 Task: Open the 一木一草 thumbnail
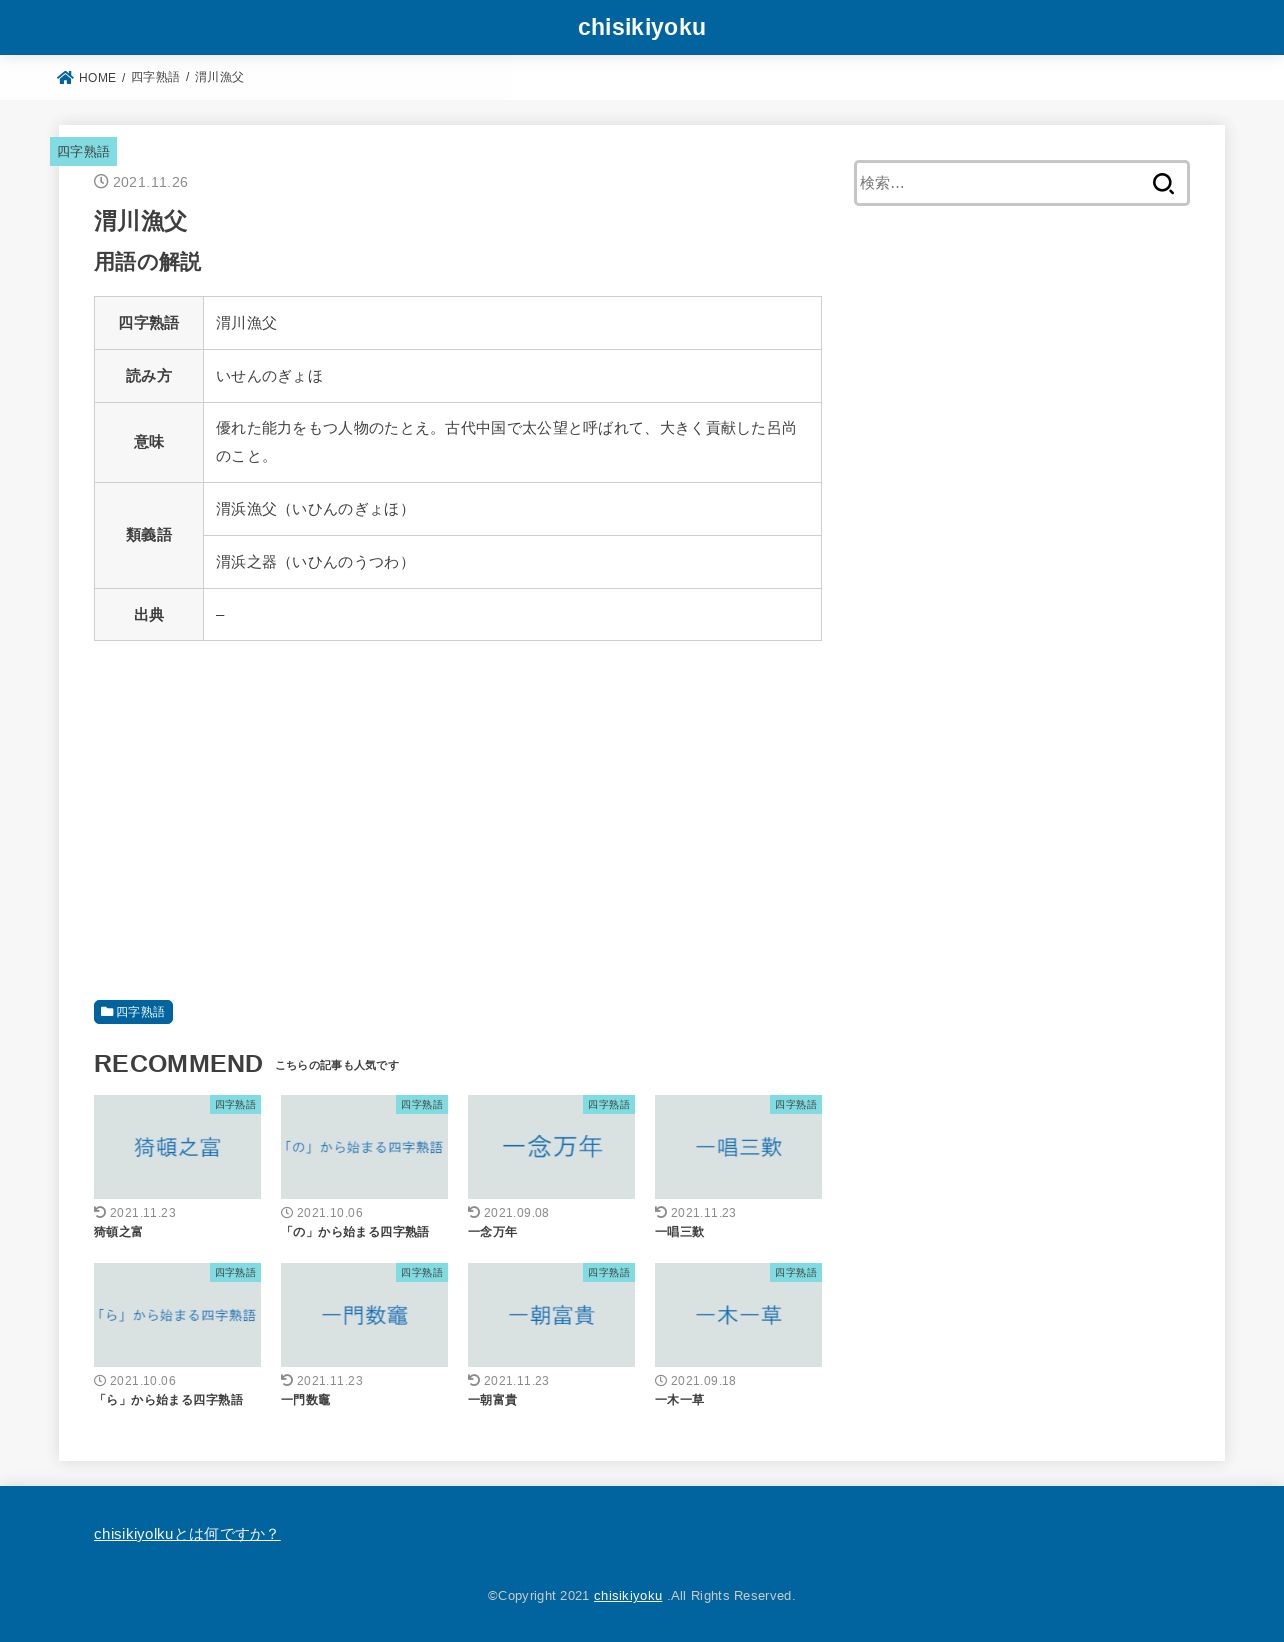(738, 1315)
